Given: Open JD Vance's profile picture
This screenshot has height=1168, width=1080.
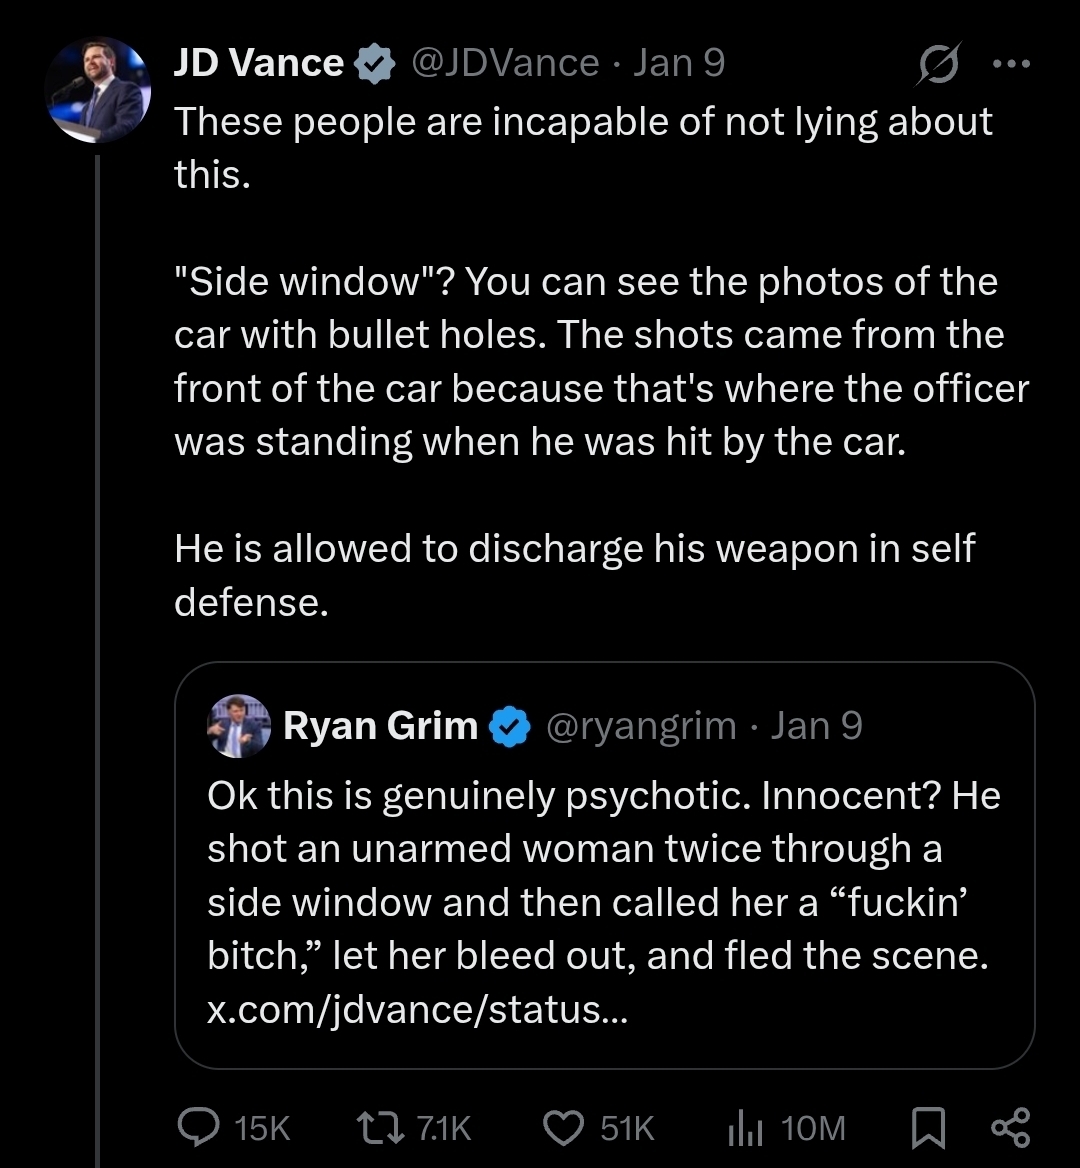Looking at the screenshot, I should (x=97, y=90).
